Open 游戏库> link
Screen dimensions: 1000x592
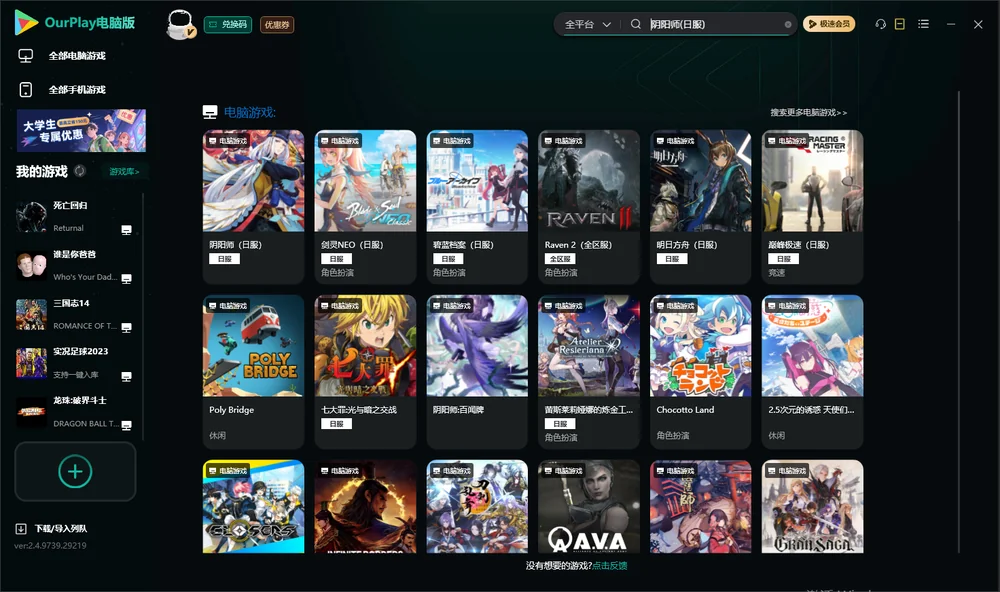(x=124, y=172)
